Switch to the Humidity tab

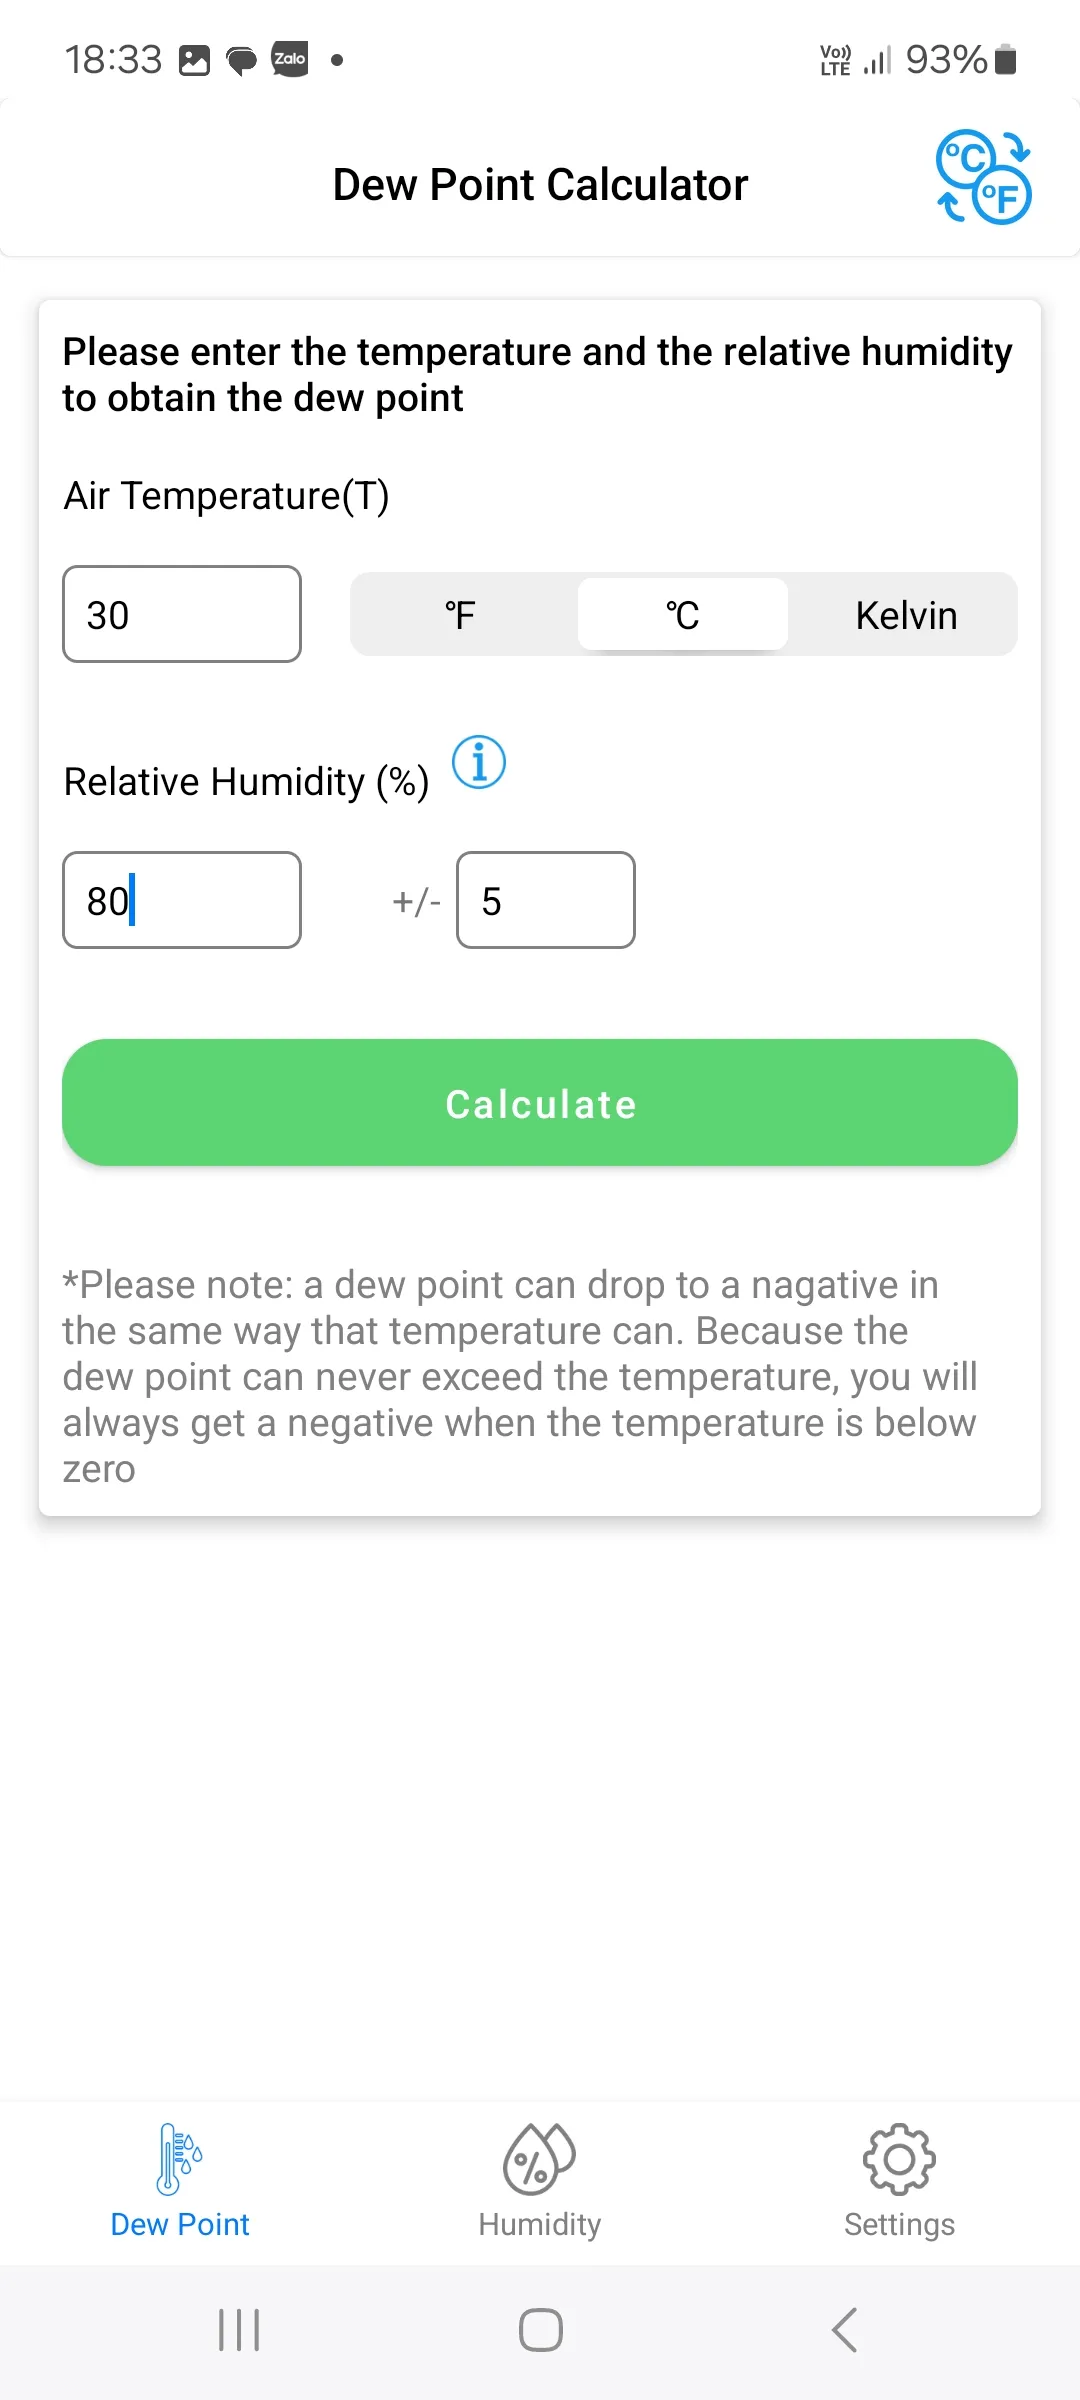[x=540, y=2224]
